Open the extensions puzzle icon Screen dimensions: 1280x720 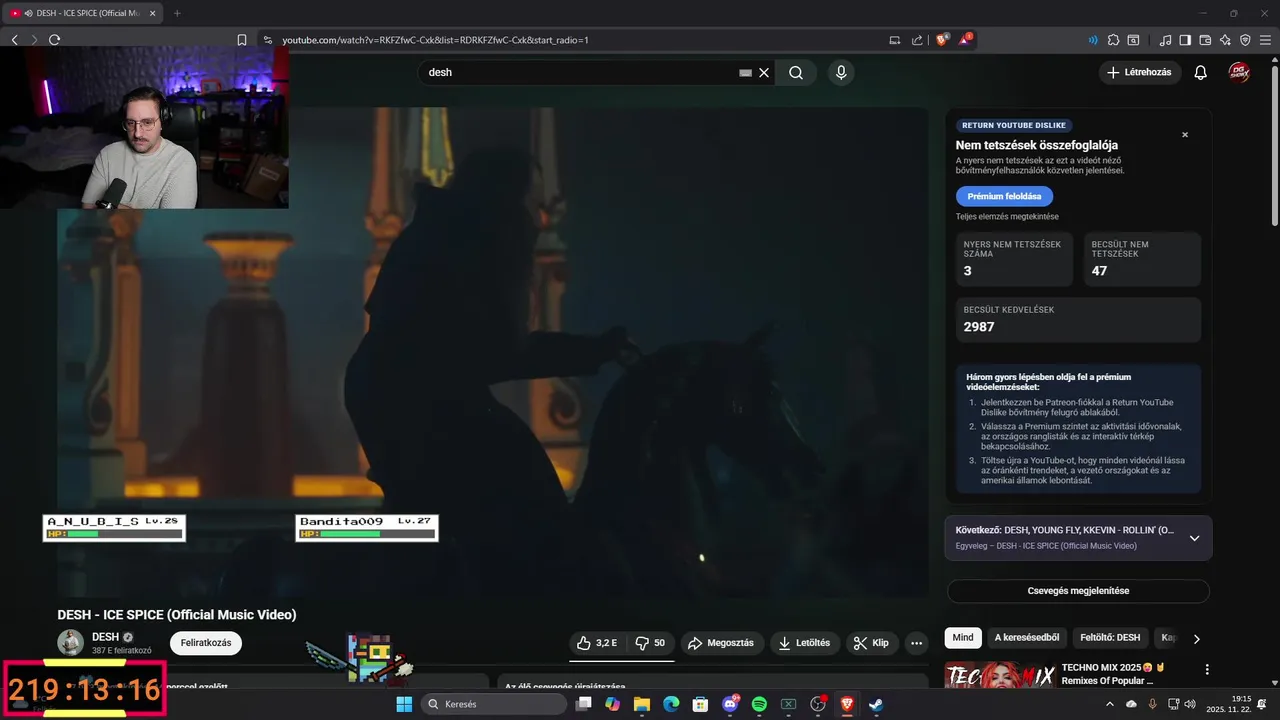click(x=1113, y=40)
